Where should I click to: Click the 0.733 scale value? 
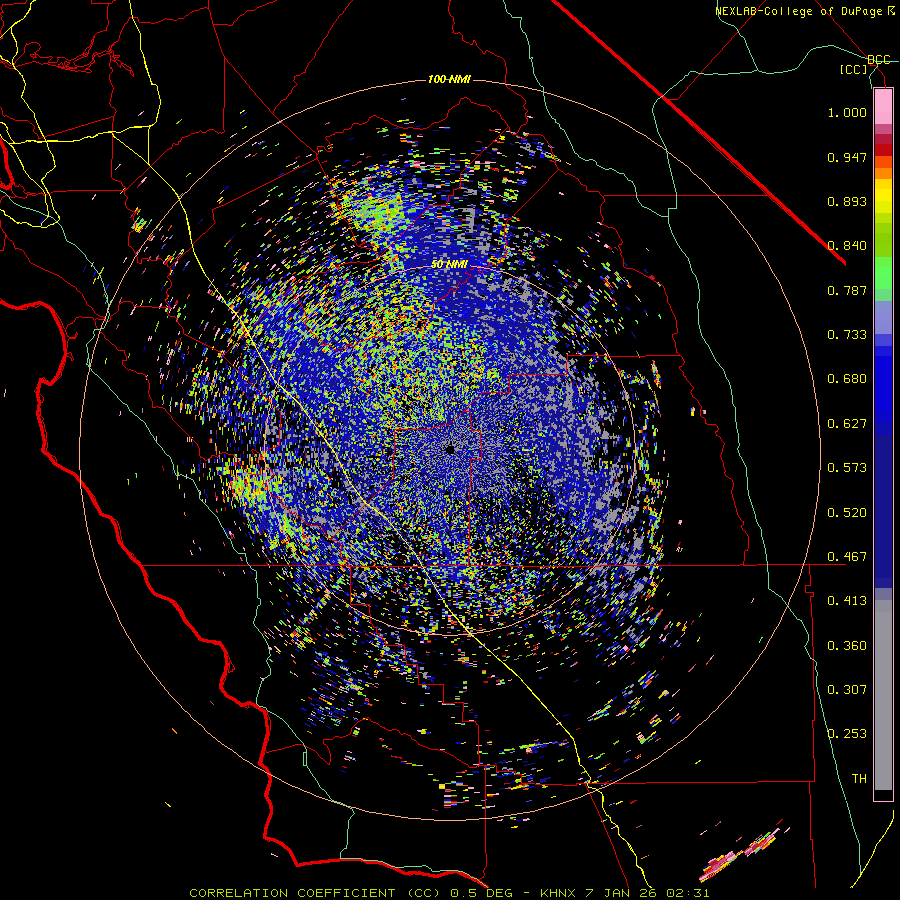pos(847,335)
